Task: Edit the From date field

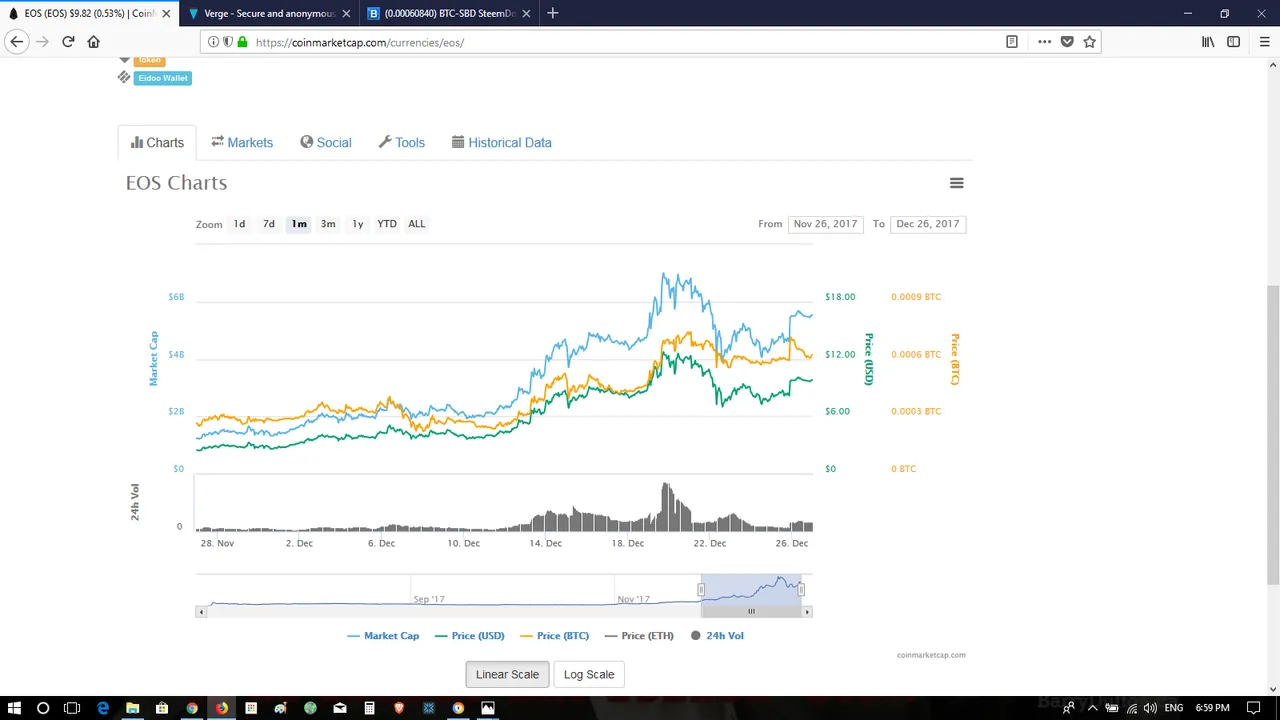Action: coord(825,224)
